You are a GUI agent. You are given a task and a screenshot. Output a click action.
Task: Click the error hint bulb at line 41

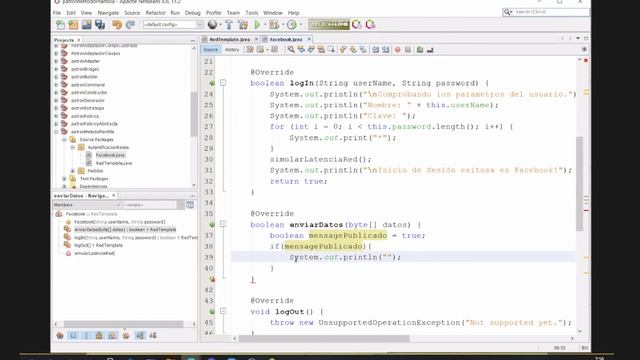[x=212, y=279]
